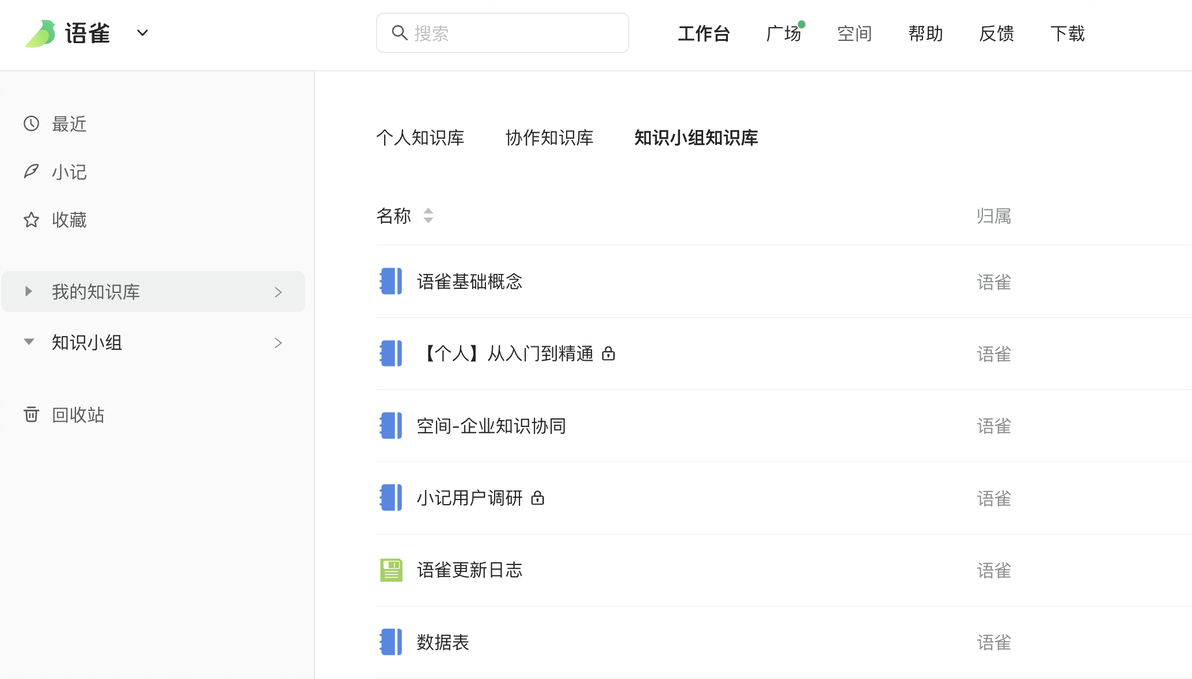Click the Yuque bird logo
The width and height of the screenshot is (1192, 679).
(40, 33)
